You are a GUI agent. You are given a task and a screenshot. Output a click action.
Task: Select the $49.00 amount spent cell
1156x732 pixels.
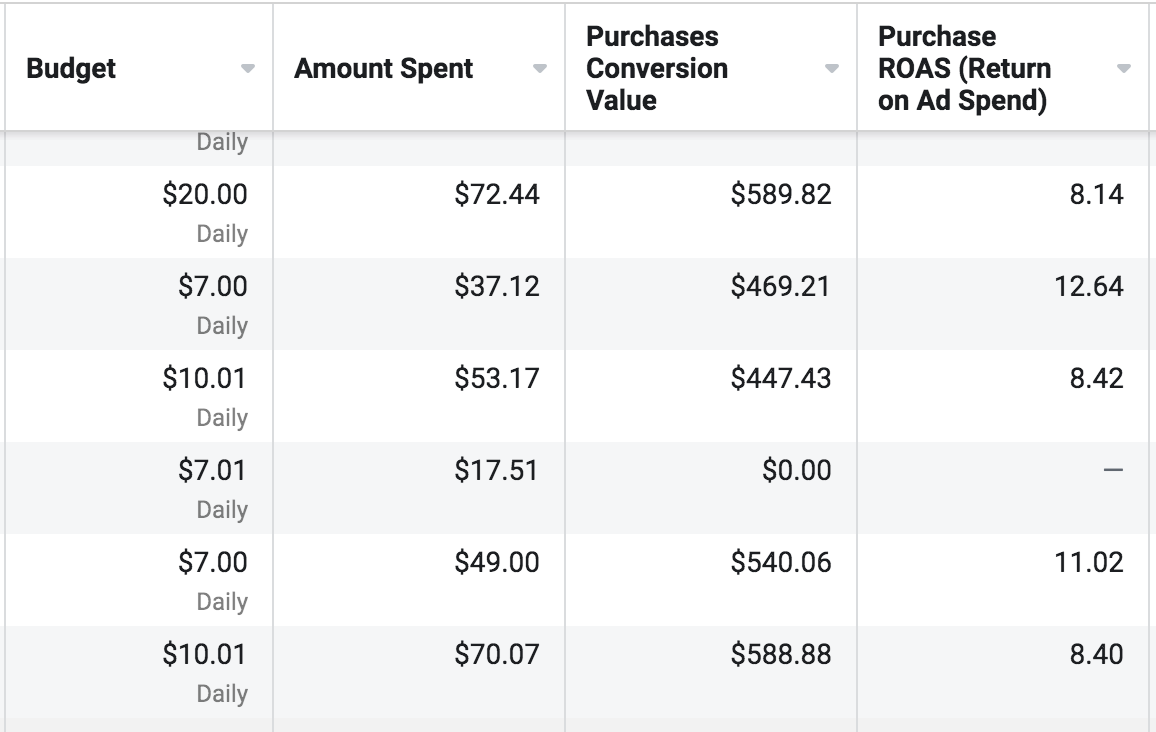(x=419, y=580)
